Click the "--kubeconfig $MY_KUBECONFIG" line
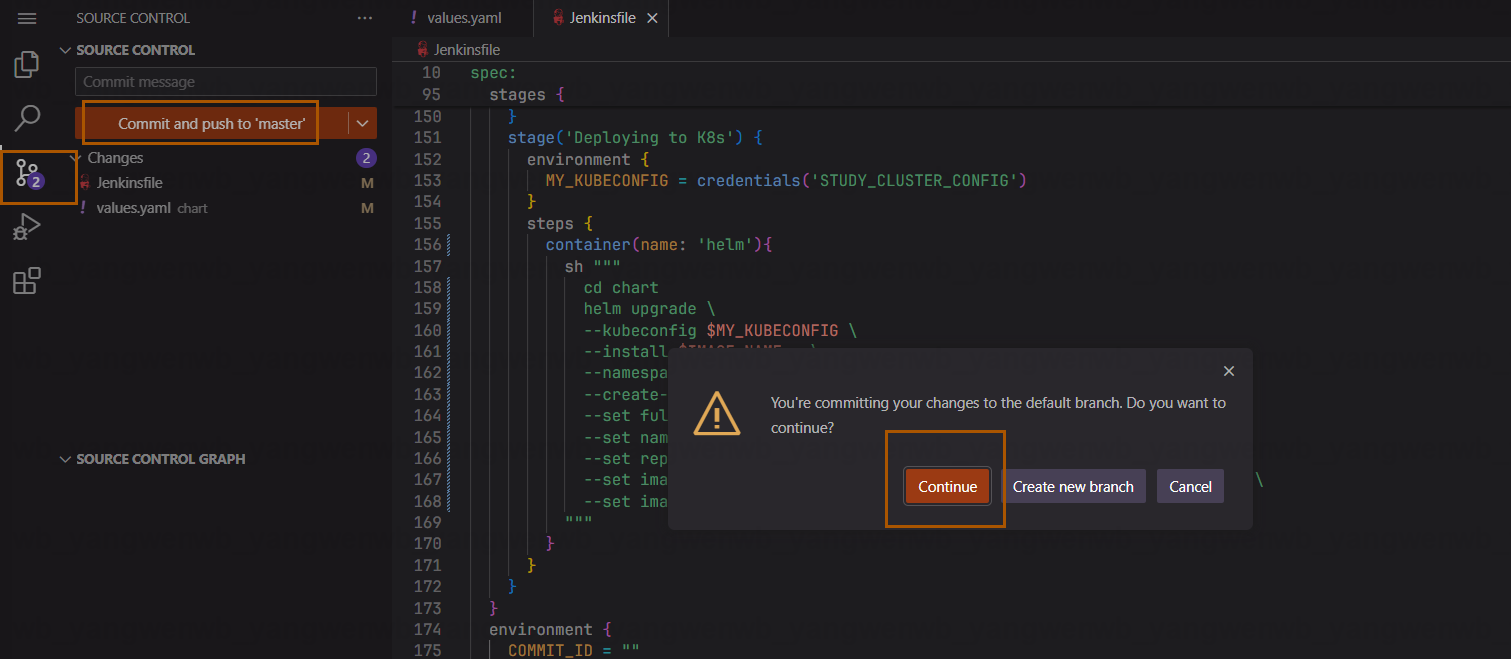Image resolution: width=1511 pixels, height=659 pixels. coord(720,330)
